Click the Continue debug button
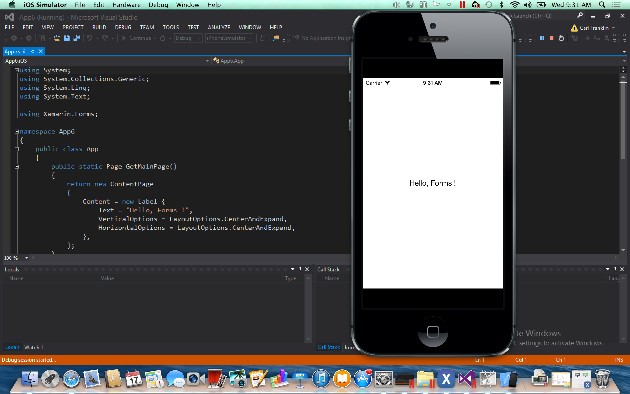 click(136, 38)
